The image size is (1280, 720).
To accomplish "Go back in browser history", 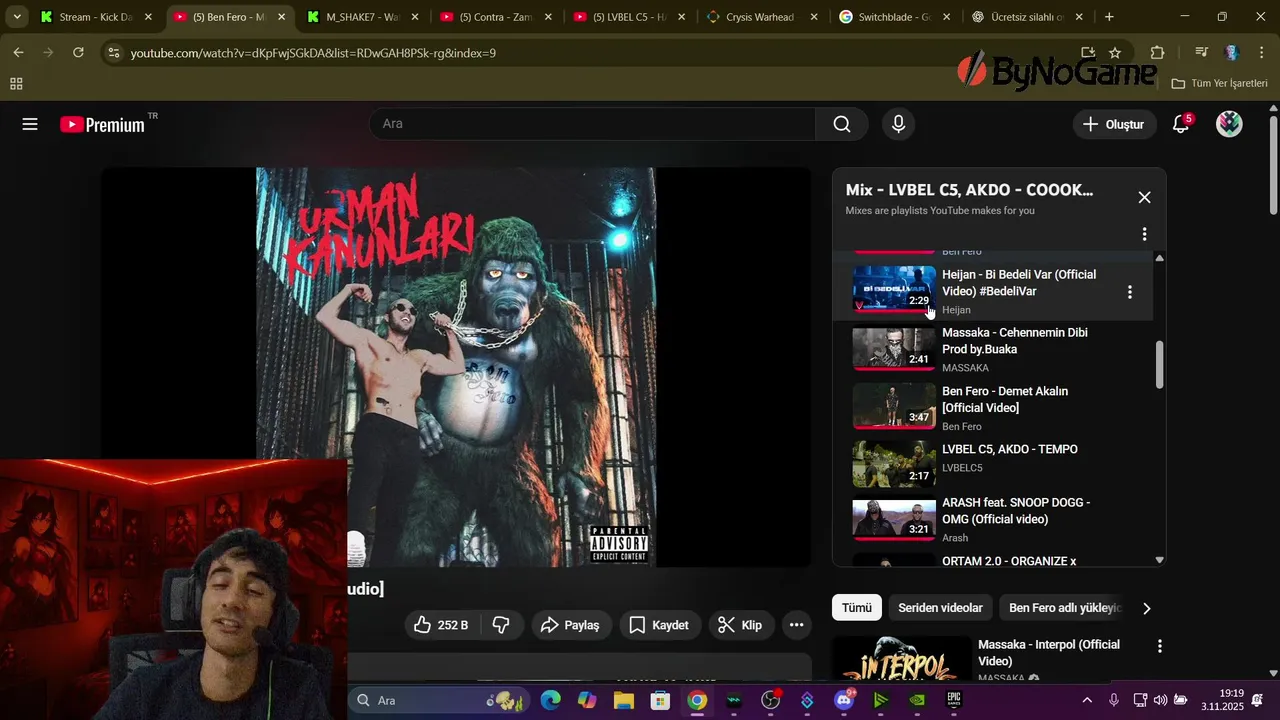I will point(18,52).
